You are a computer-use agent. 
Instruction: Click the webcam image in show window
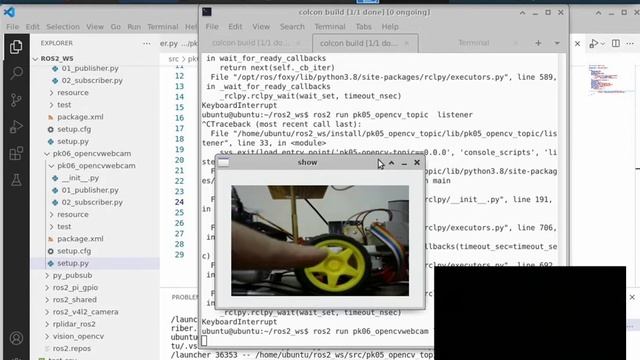click(x=320, y=240)
